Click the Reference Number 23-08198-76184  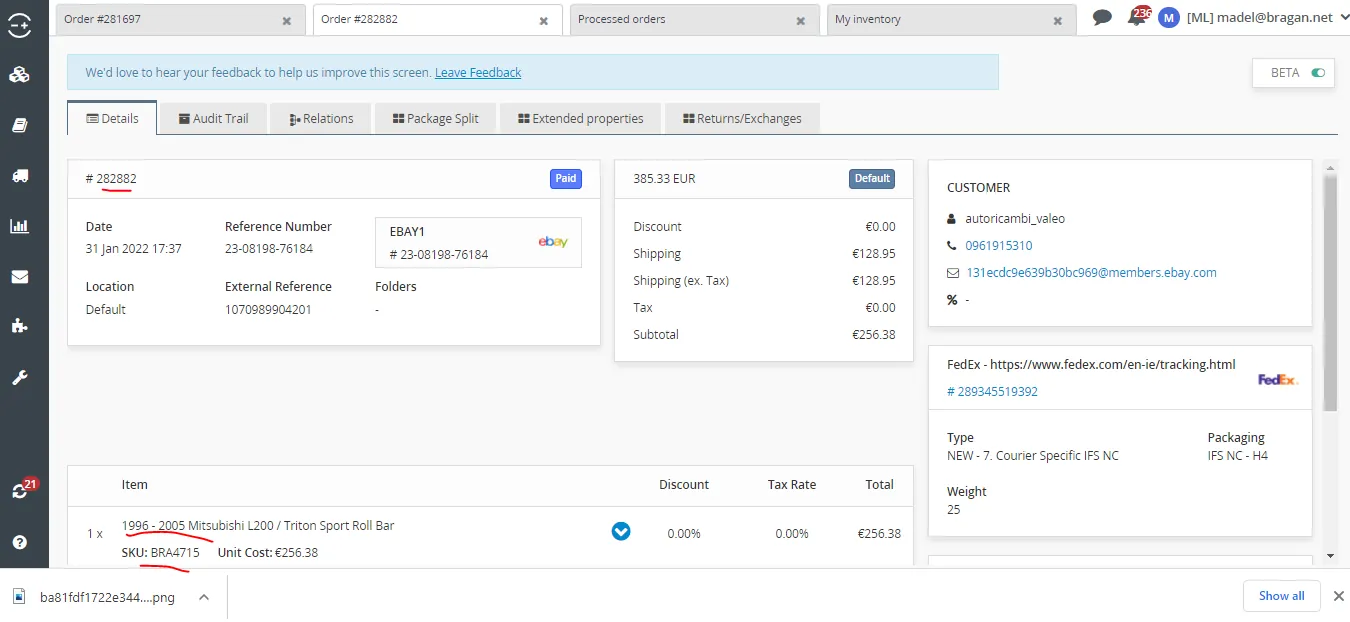269,248
